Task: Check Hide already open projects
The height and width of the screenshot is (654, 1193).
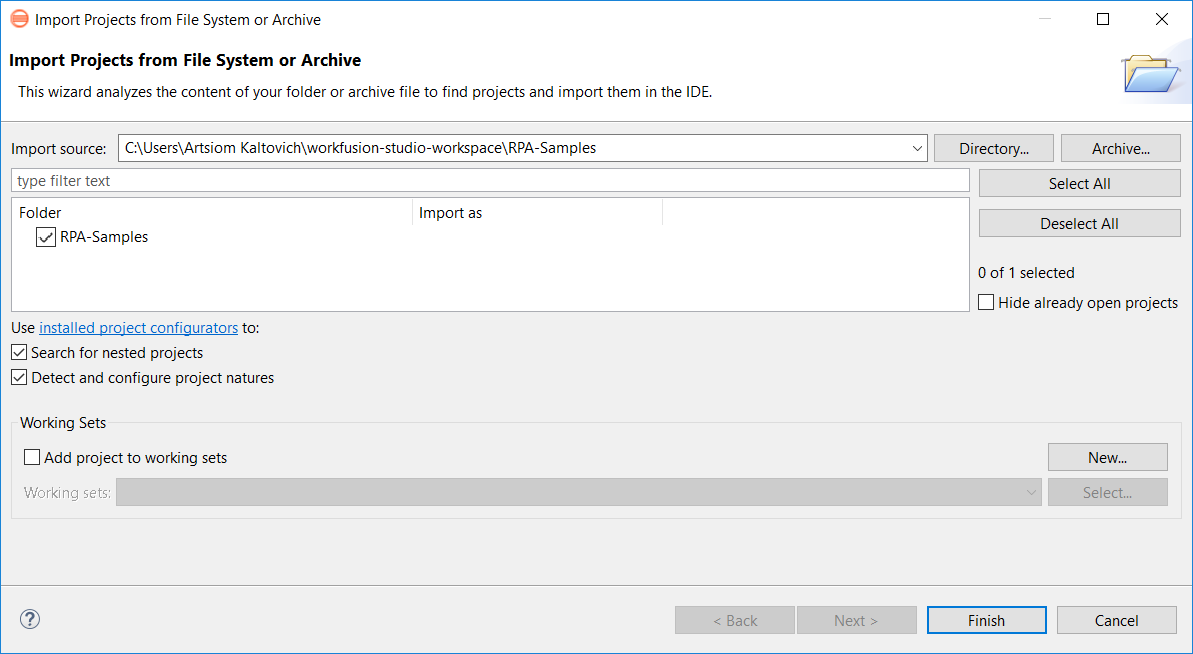Action: [986, 303]
